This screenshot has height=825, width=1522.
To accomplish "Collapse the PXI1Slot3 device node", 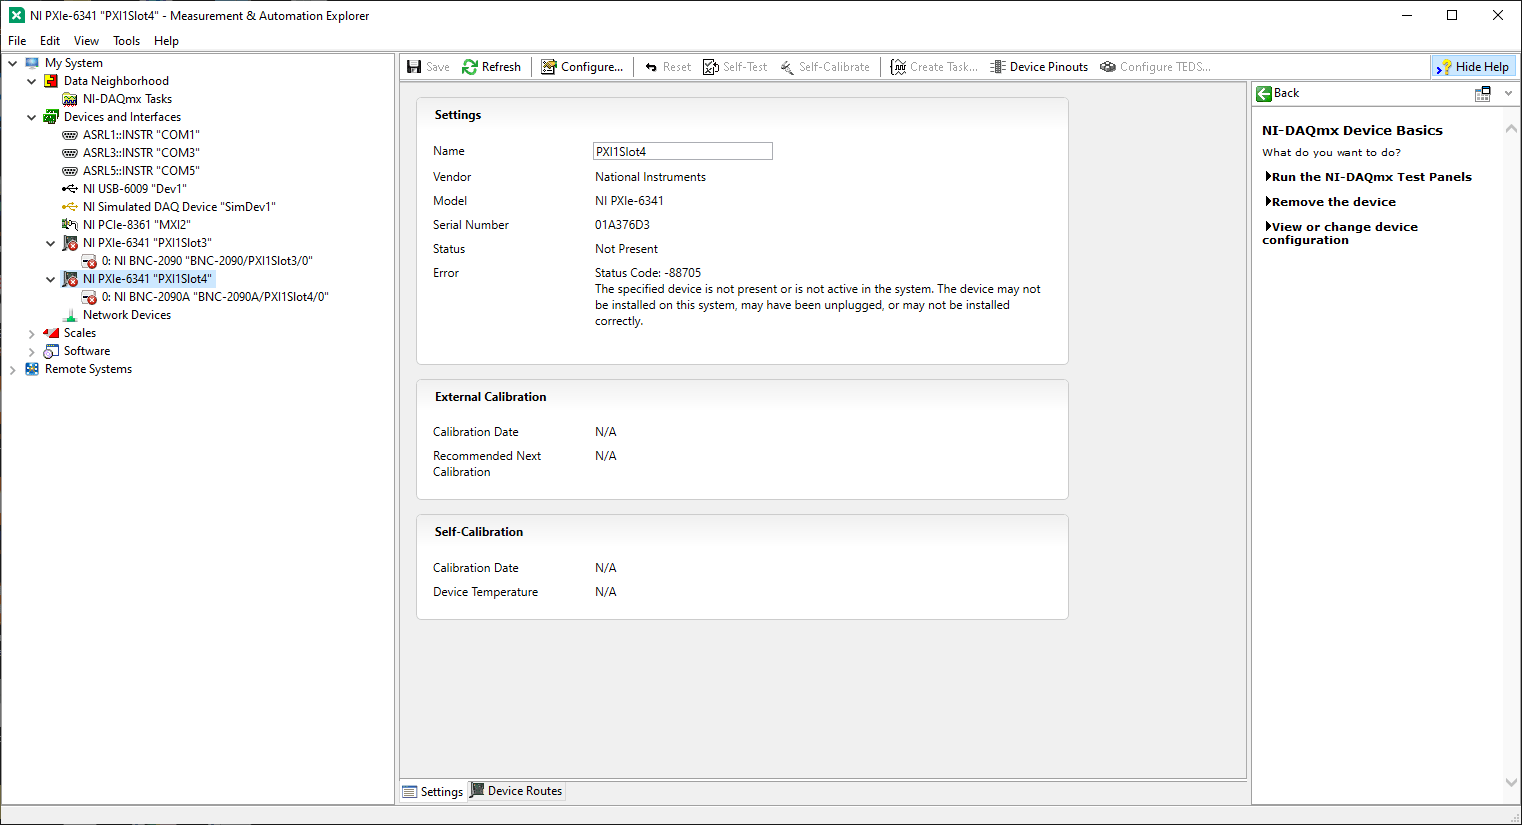I will pos(50,243).
